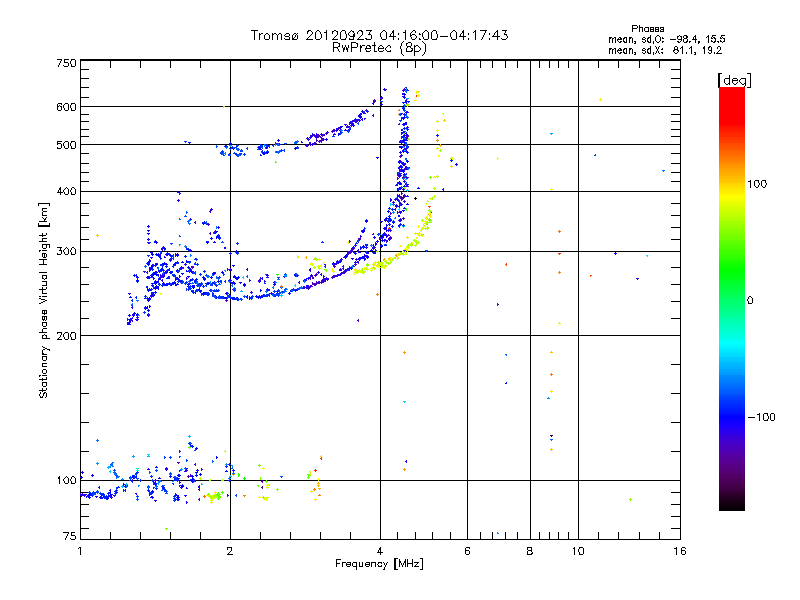Screen dimensions: 800x600
Task: Click the x-axis label '2'
Action: (230, 551)
